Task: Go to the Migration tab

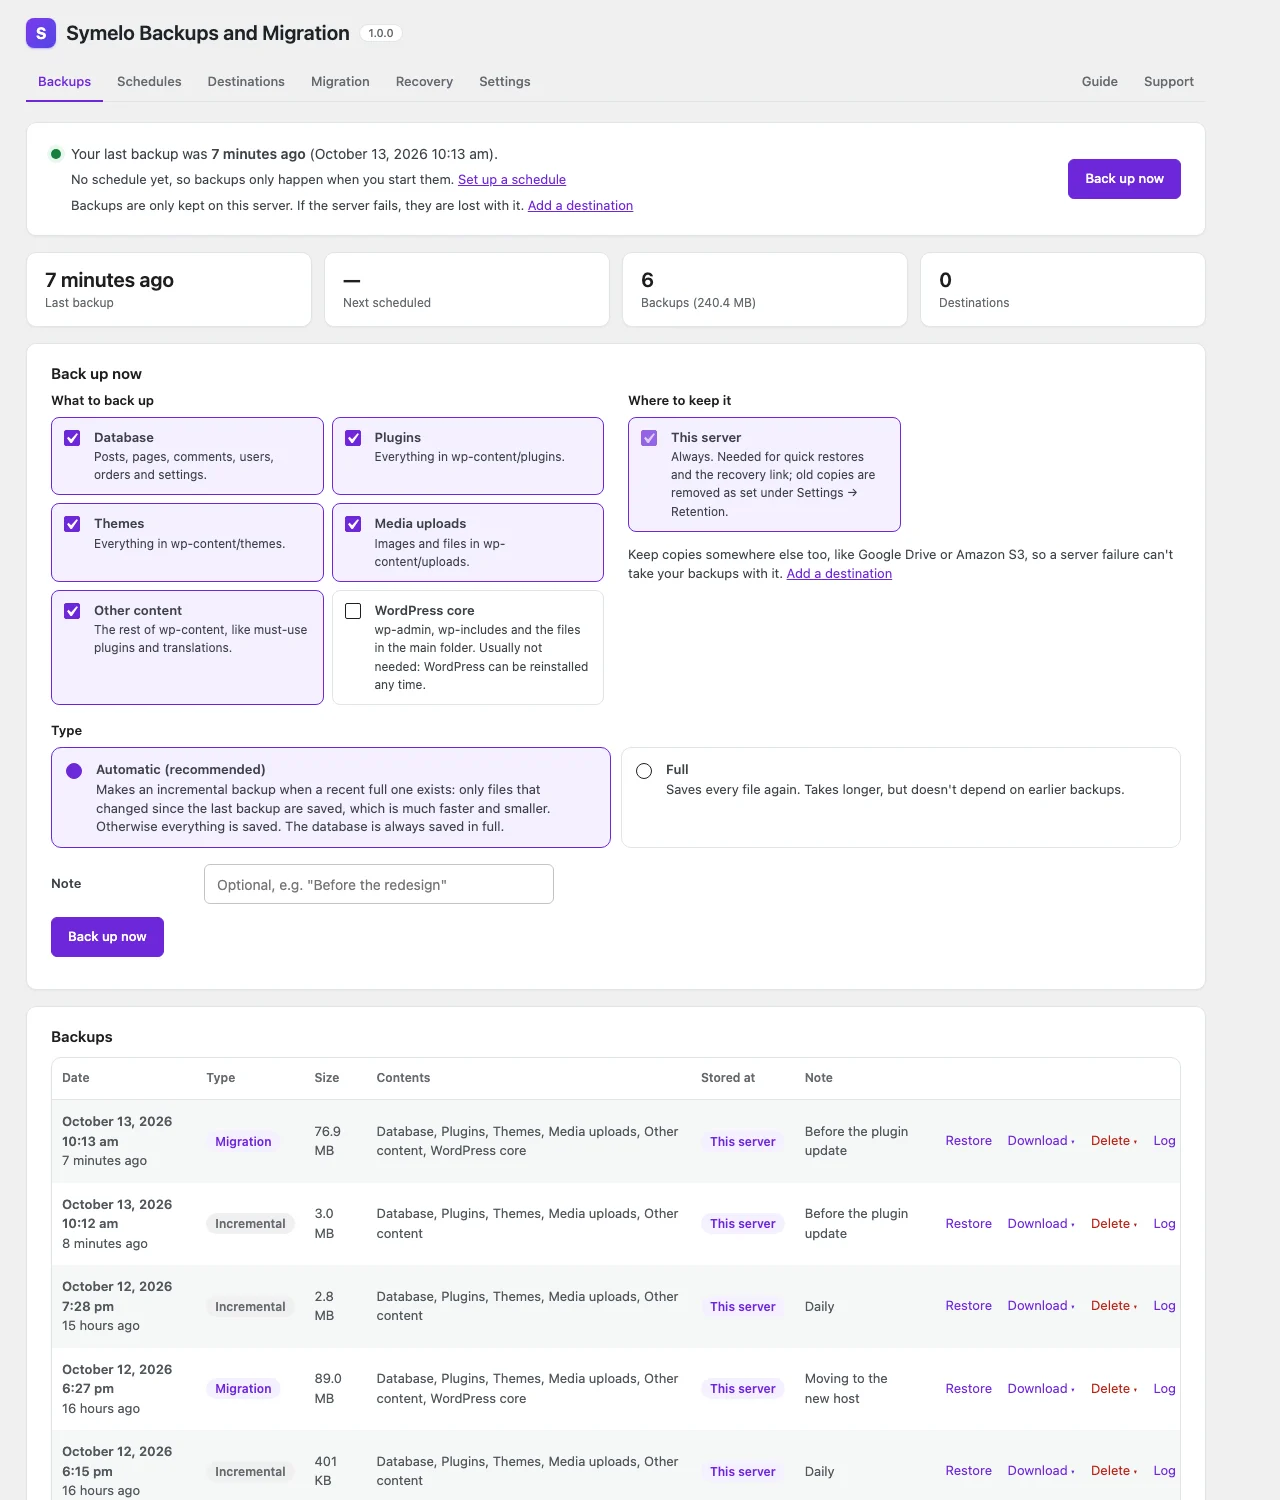Action: [340, 82]
